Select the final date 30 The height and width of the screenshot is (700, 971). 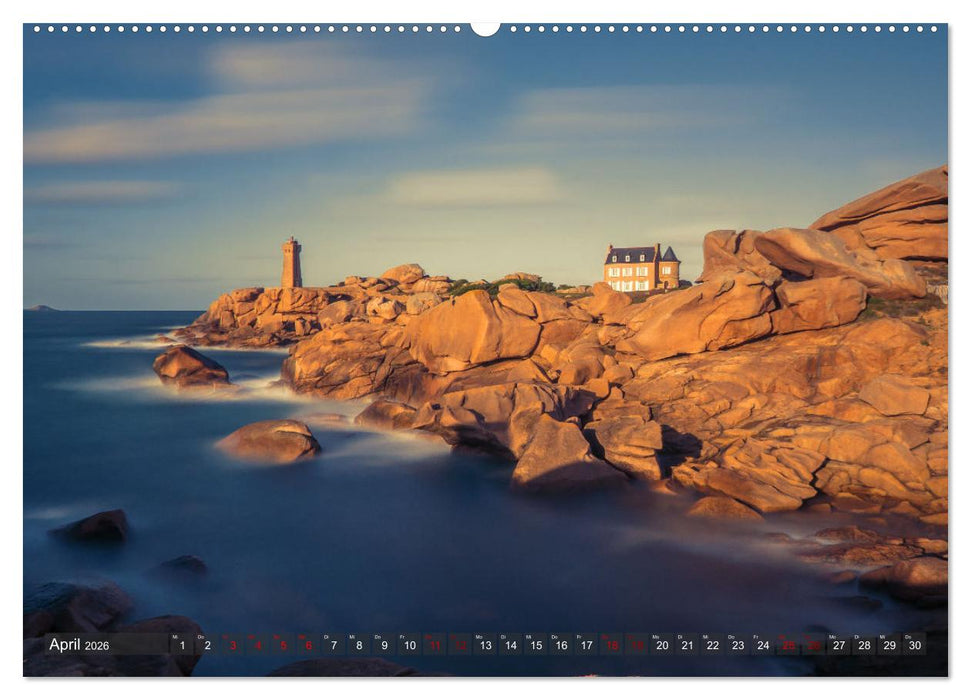pyautogui.click(x=915, y=646)
